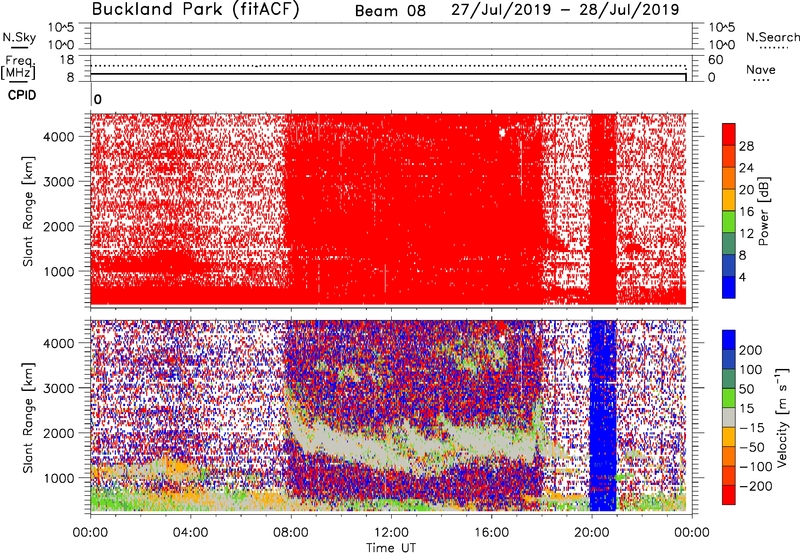Click the "20:00" time tick label

[x=591, y=533]
